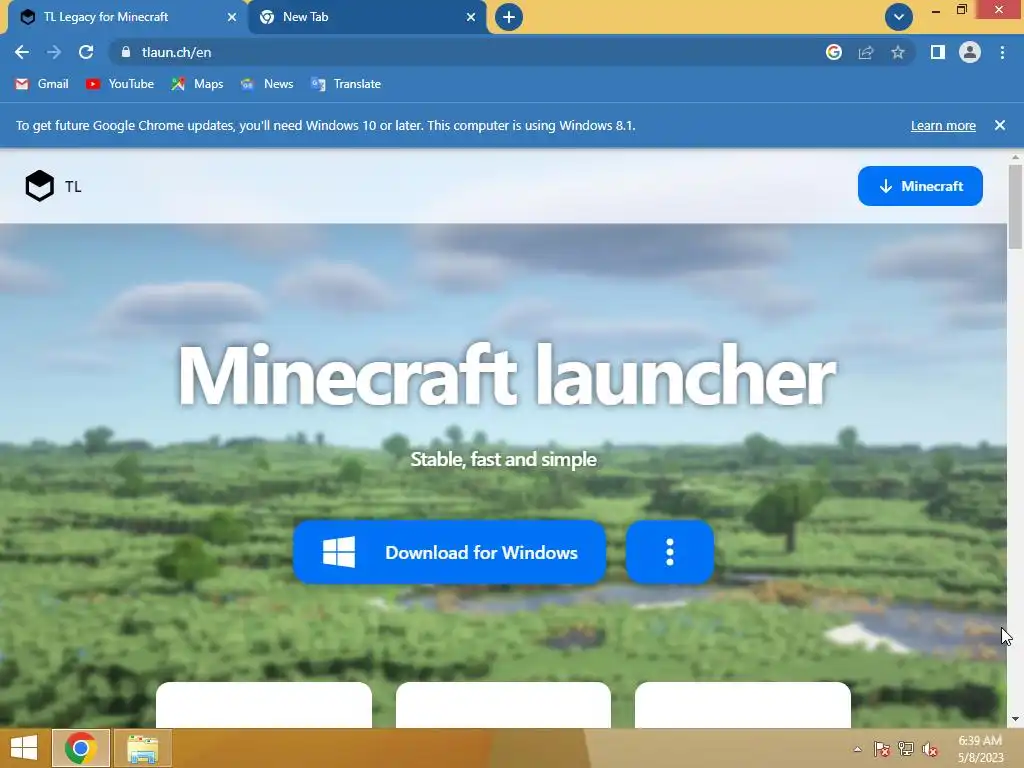The height and width of the screenshot is (768, 1024).
Task: Show hidden system tray icons
Action: click(x=857, y=749)
